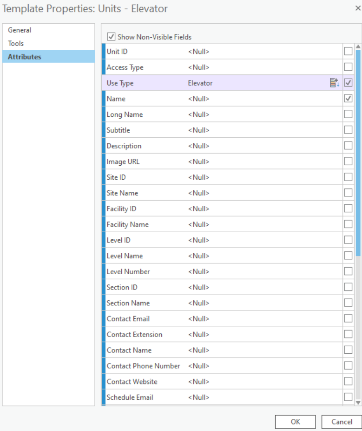Click the Contact Website value field
Screen dimensions: 362x431
click(x=264, y=381)
